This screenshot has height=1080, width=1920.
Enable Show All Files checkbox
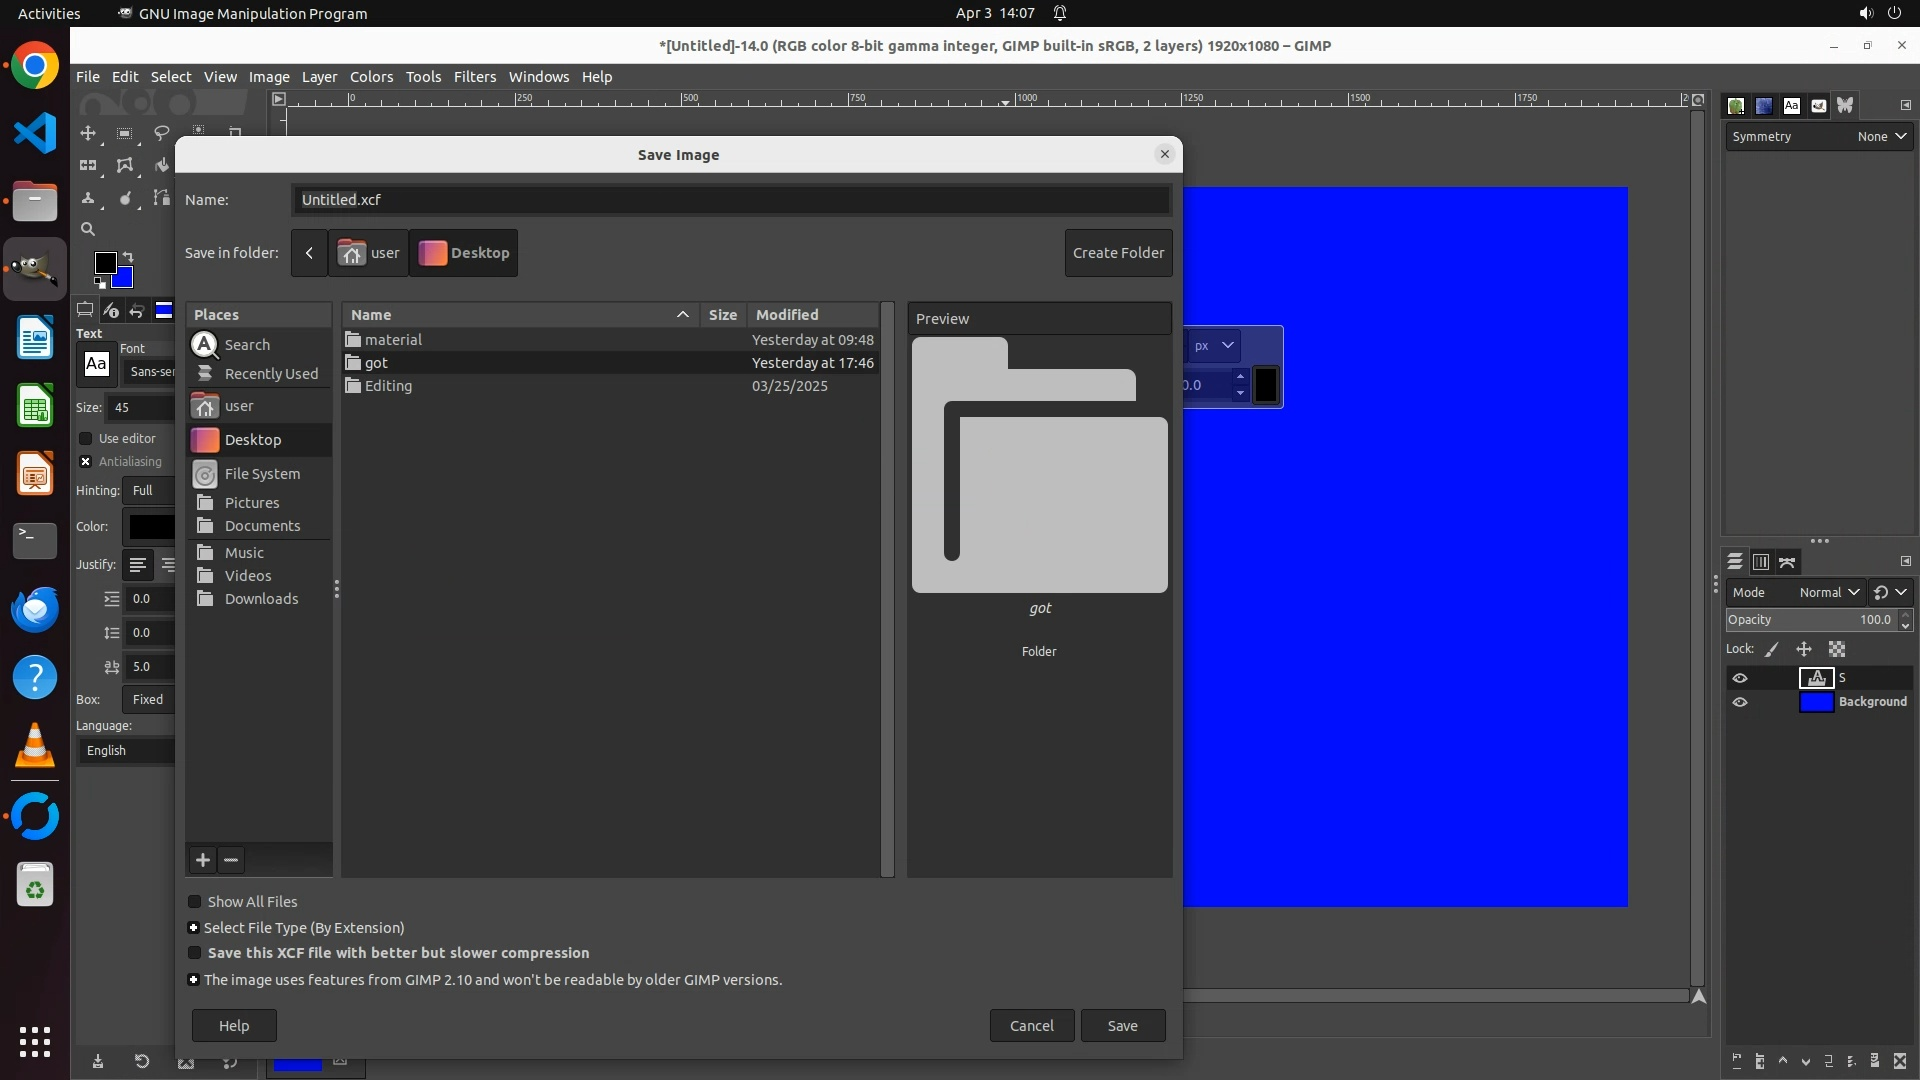click(x=195, y=902)
